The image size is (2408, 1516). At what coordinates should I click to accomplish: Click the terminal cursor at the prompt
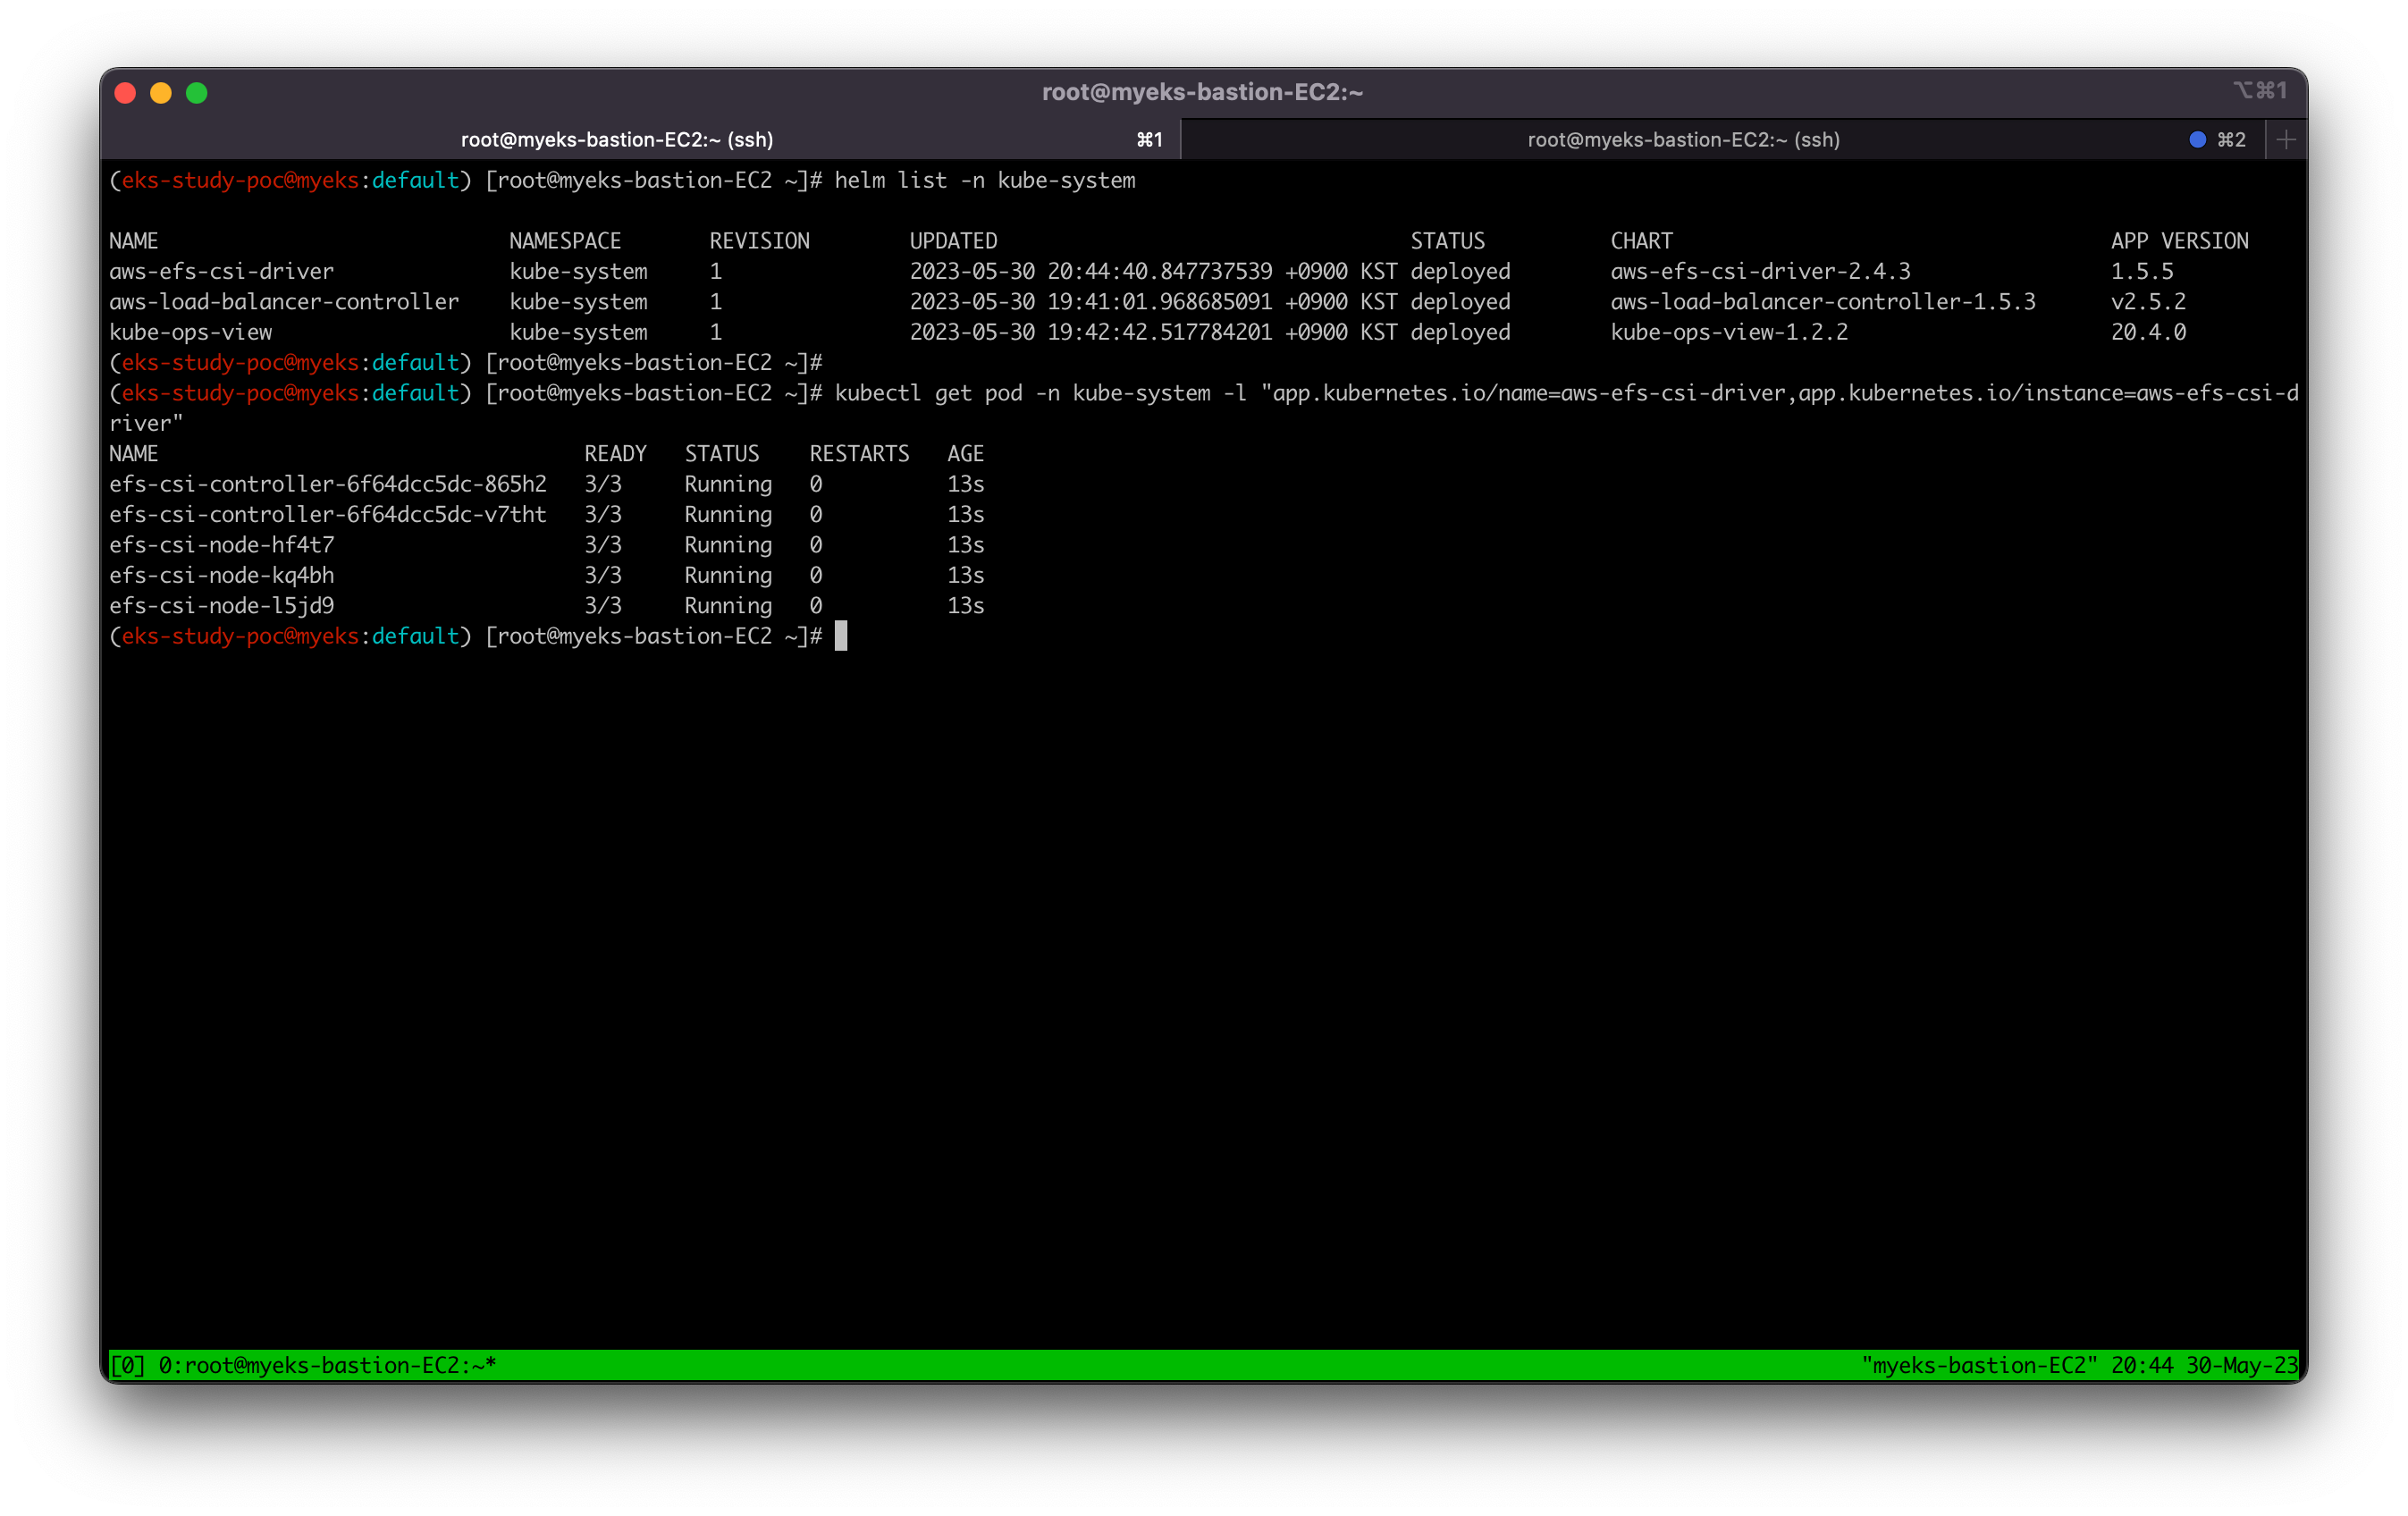click(841, 636)
